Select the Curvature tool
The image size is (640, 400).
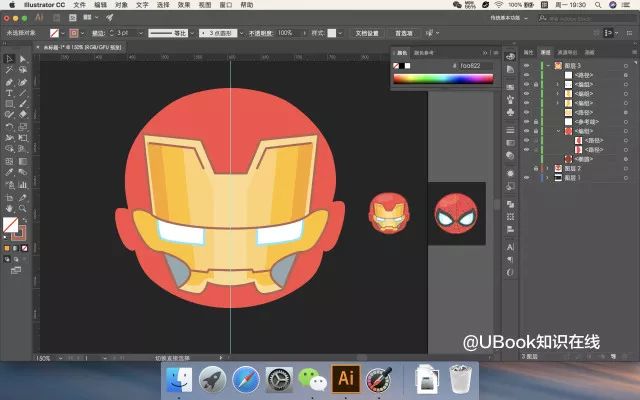pos(22,82)
